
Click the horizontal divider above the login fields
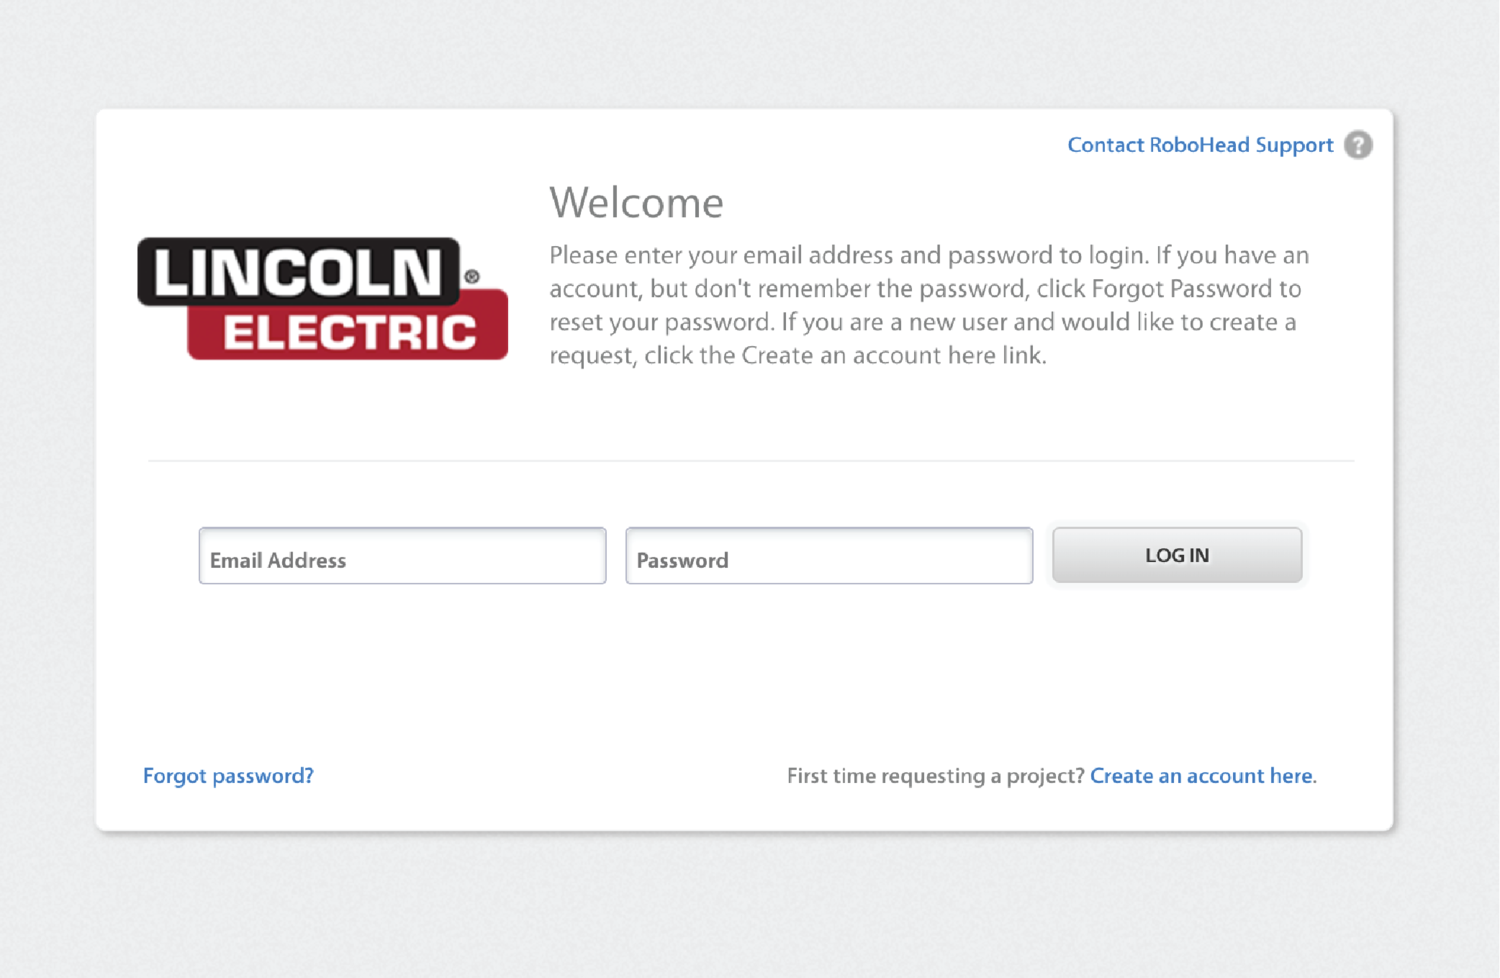click(x=751, y=461)
